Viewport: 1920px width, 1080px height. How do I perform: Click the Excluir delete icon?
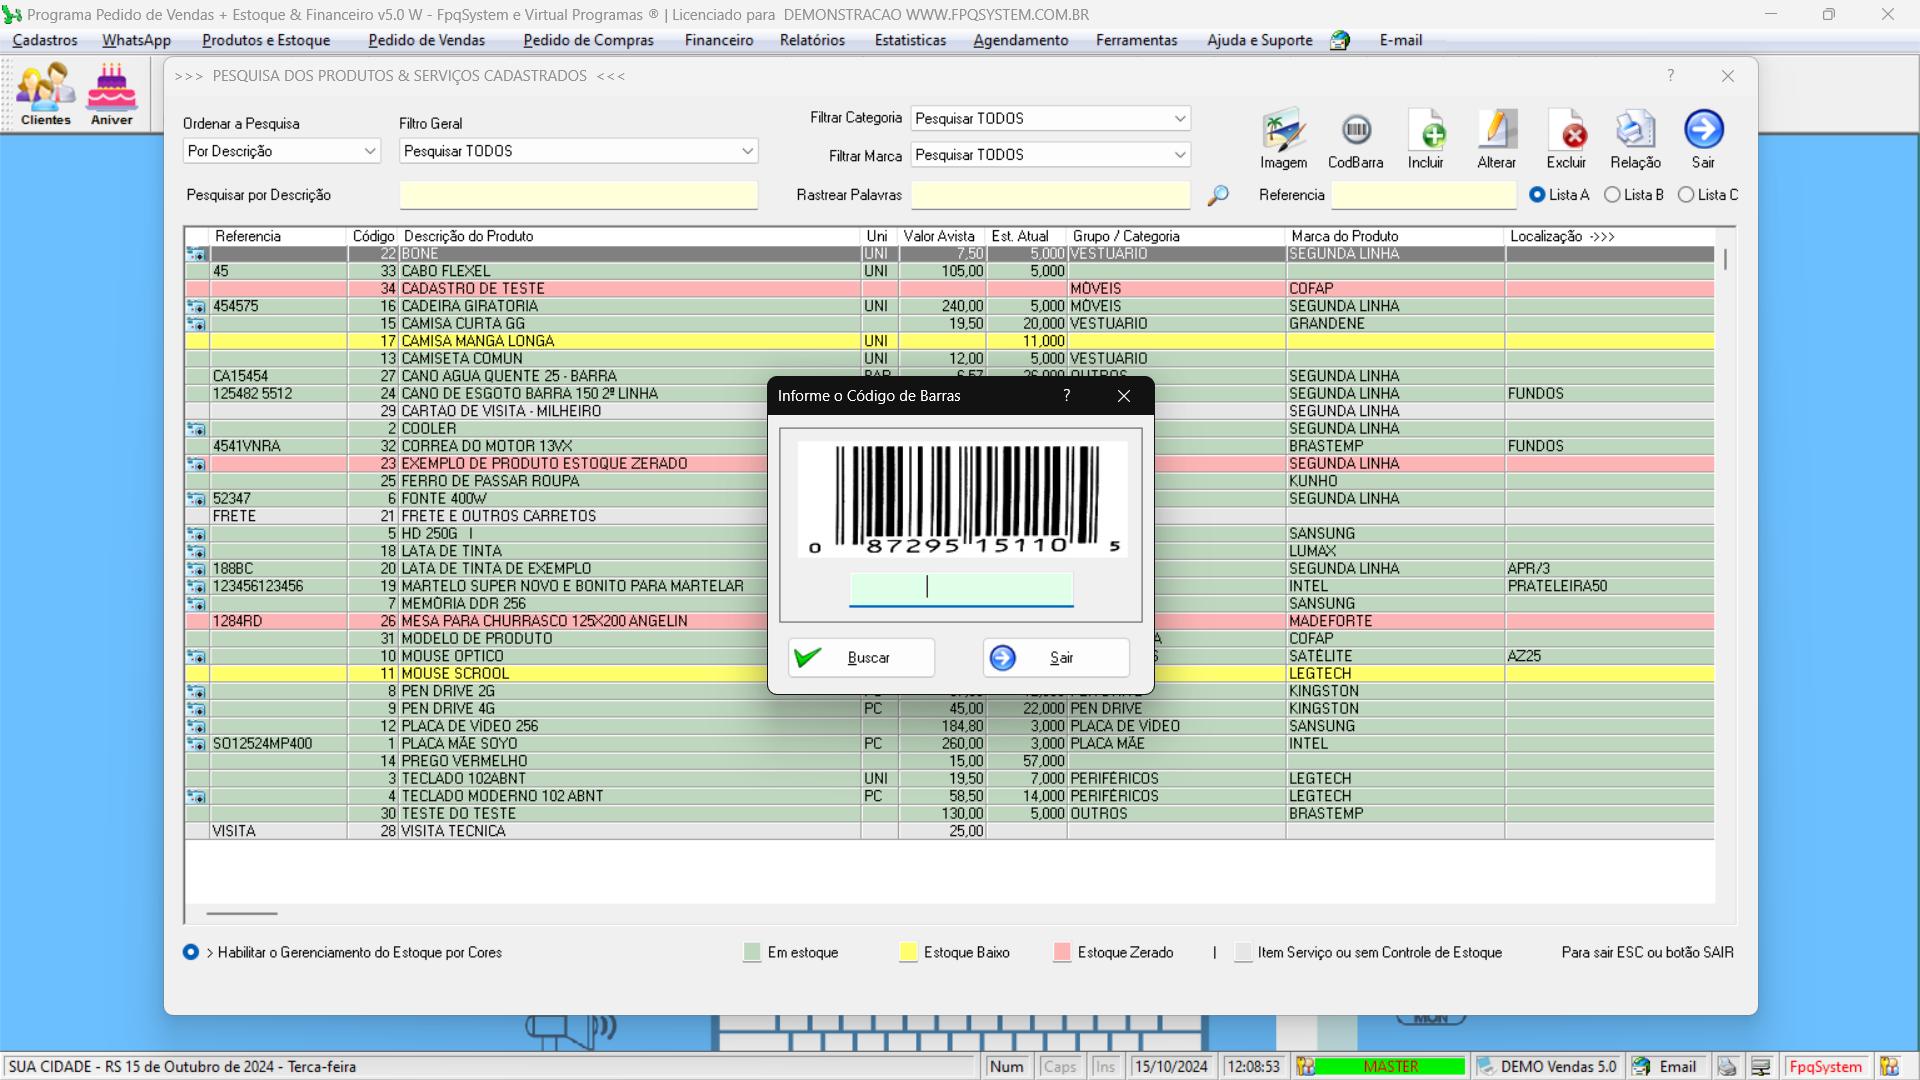click(1566, 139)
